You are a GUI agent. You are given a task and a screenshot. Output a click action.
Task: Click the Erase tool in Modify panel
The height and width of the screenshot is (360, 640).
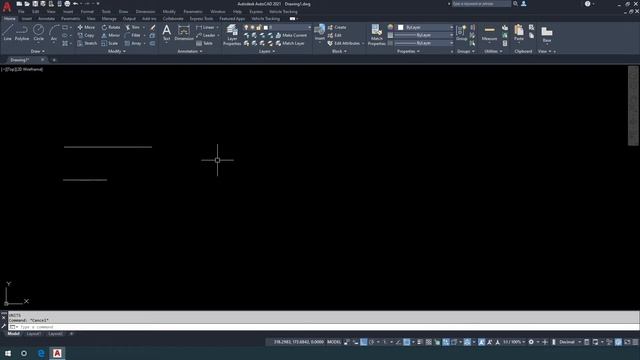(153, 27)
